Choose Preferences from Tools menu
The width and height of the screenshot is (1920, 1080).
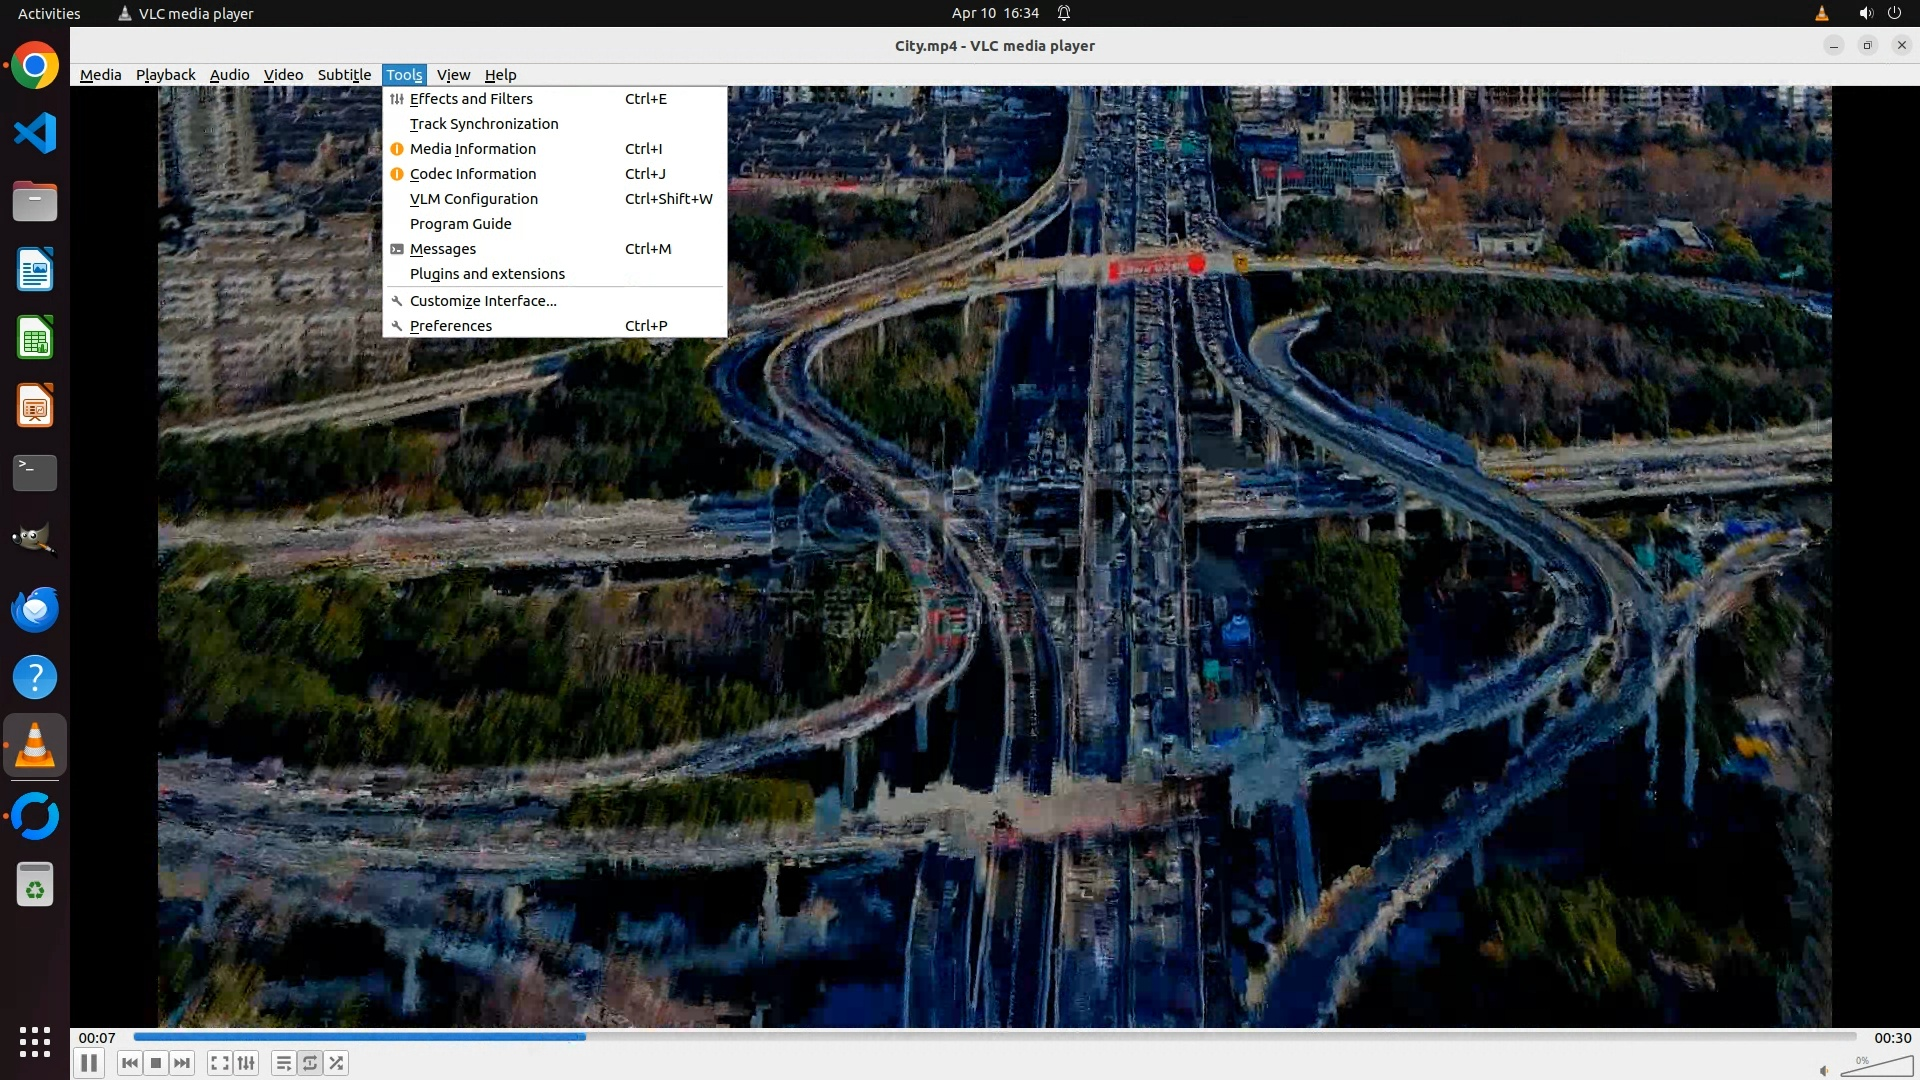tap(451, 326)
